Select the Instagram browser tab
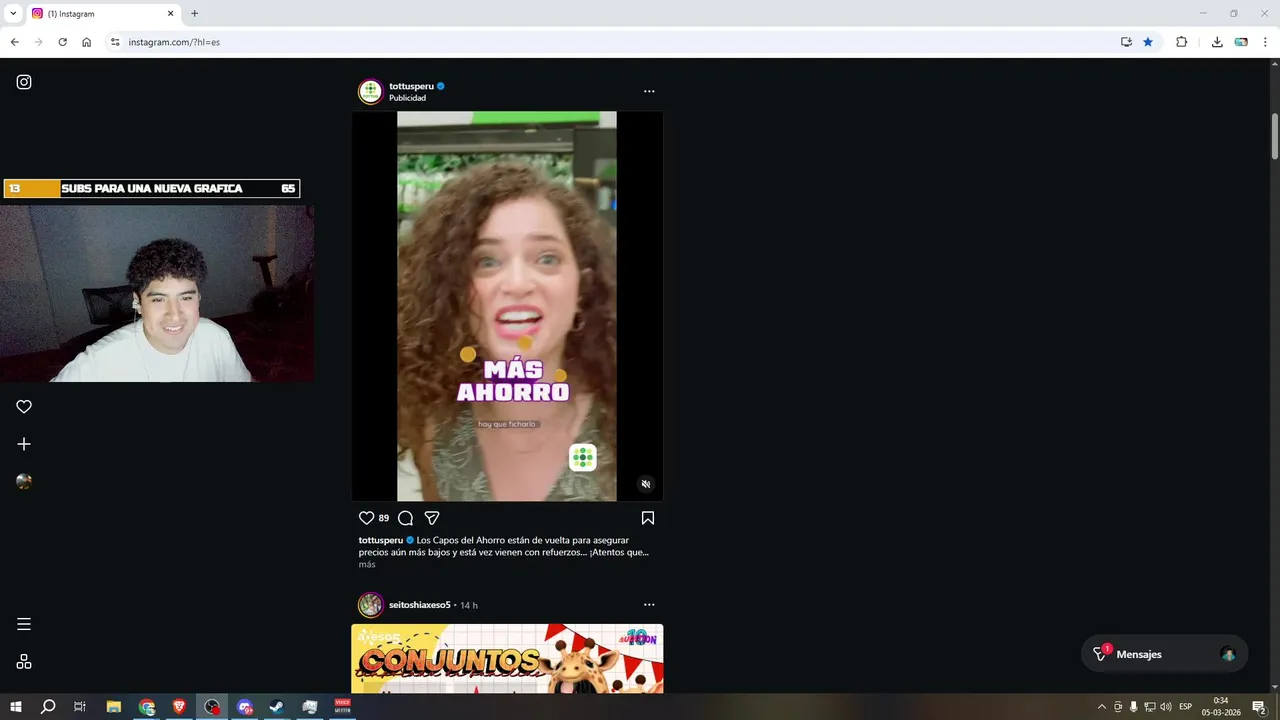The image size is (1280, 720). 103,14
